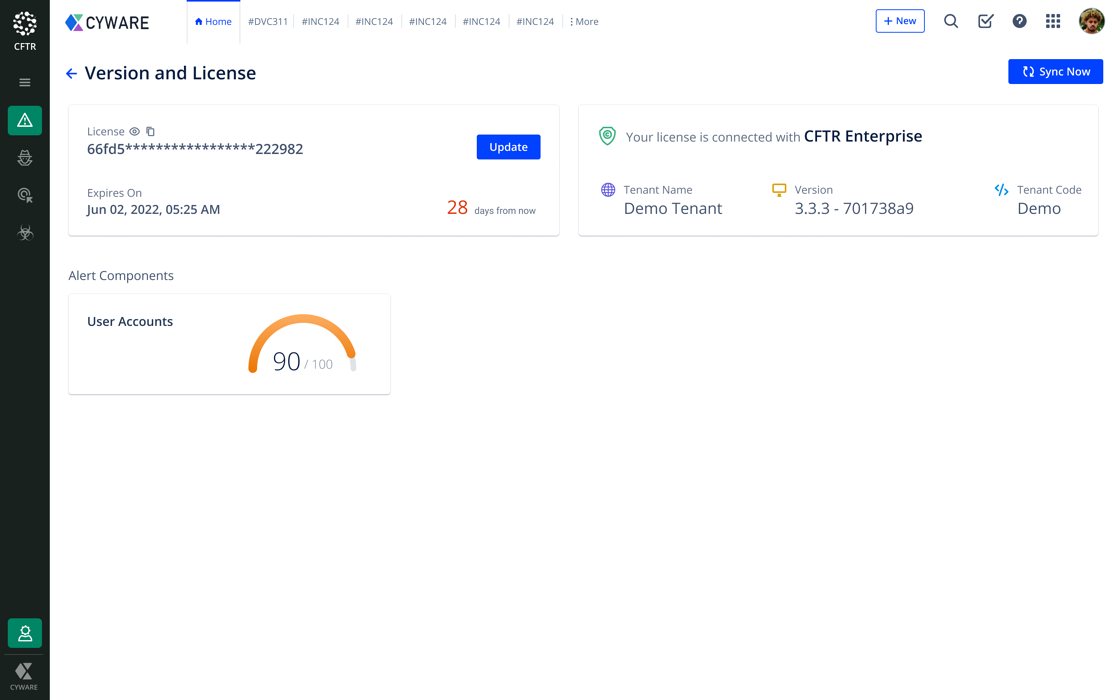Screen dimensions: 1120x700
Task: Switch to the Home tab
Action: 213,22
